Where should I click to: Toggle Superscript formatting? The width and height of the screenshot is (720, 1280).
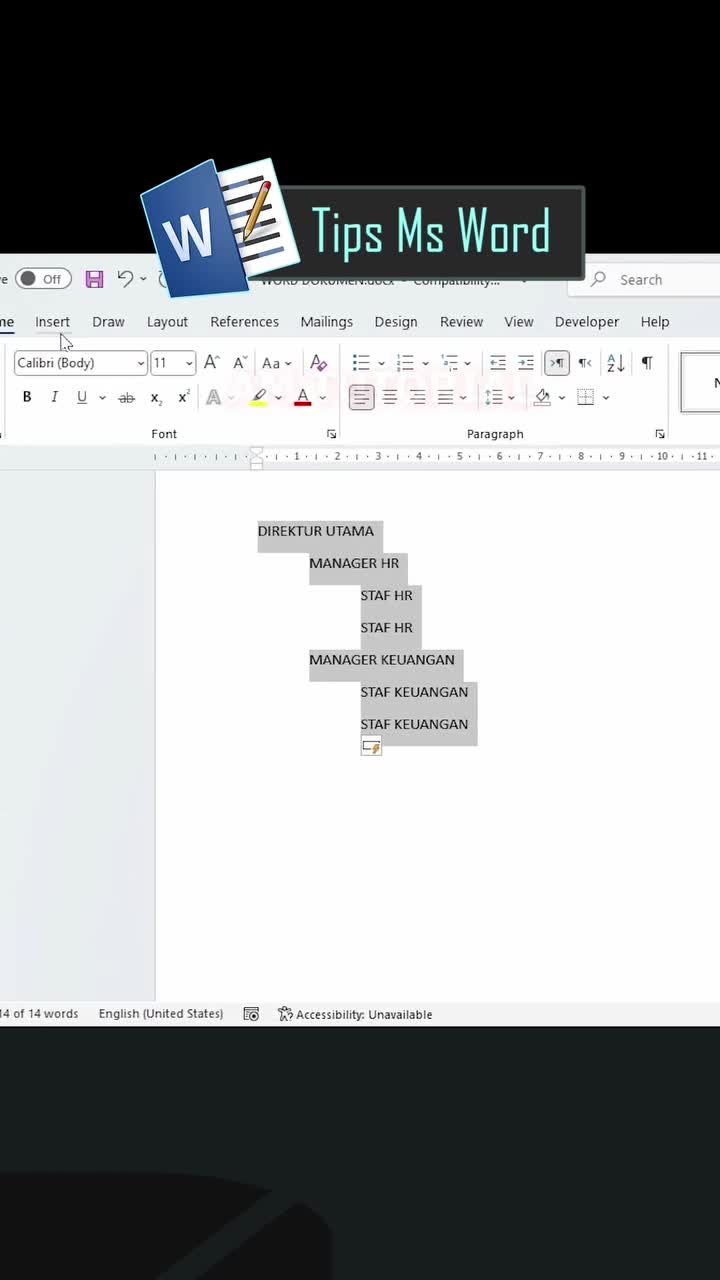coord(184,397)
